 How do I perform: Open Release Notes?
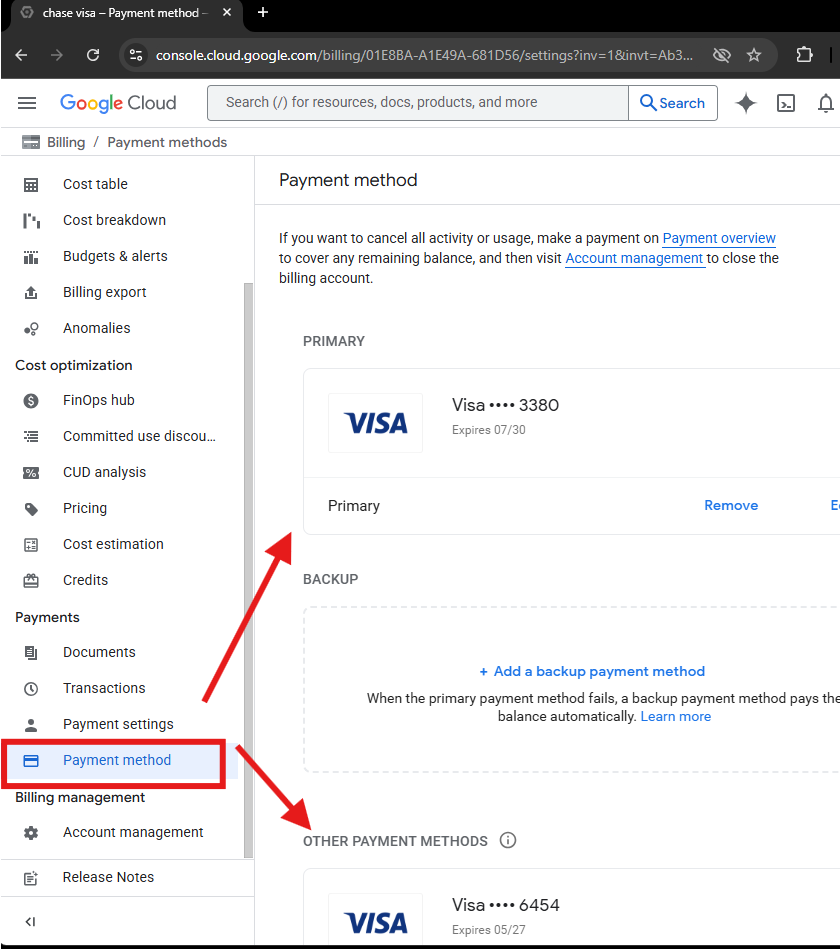[x=108, y=878]
